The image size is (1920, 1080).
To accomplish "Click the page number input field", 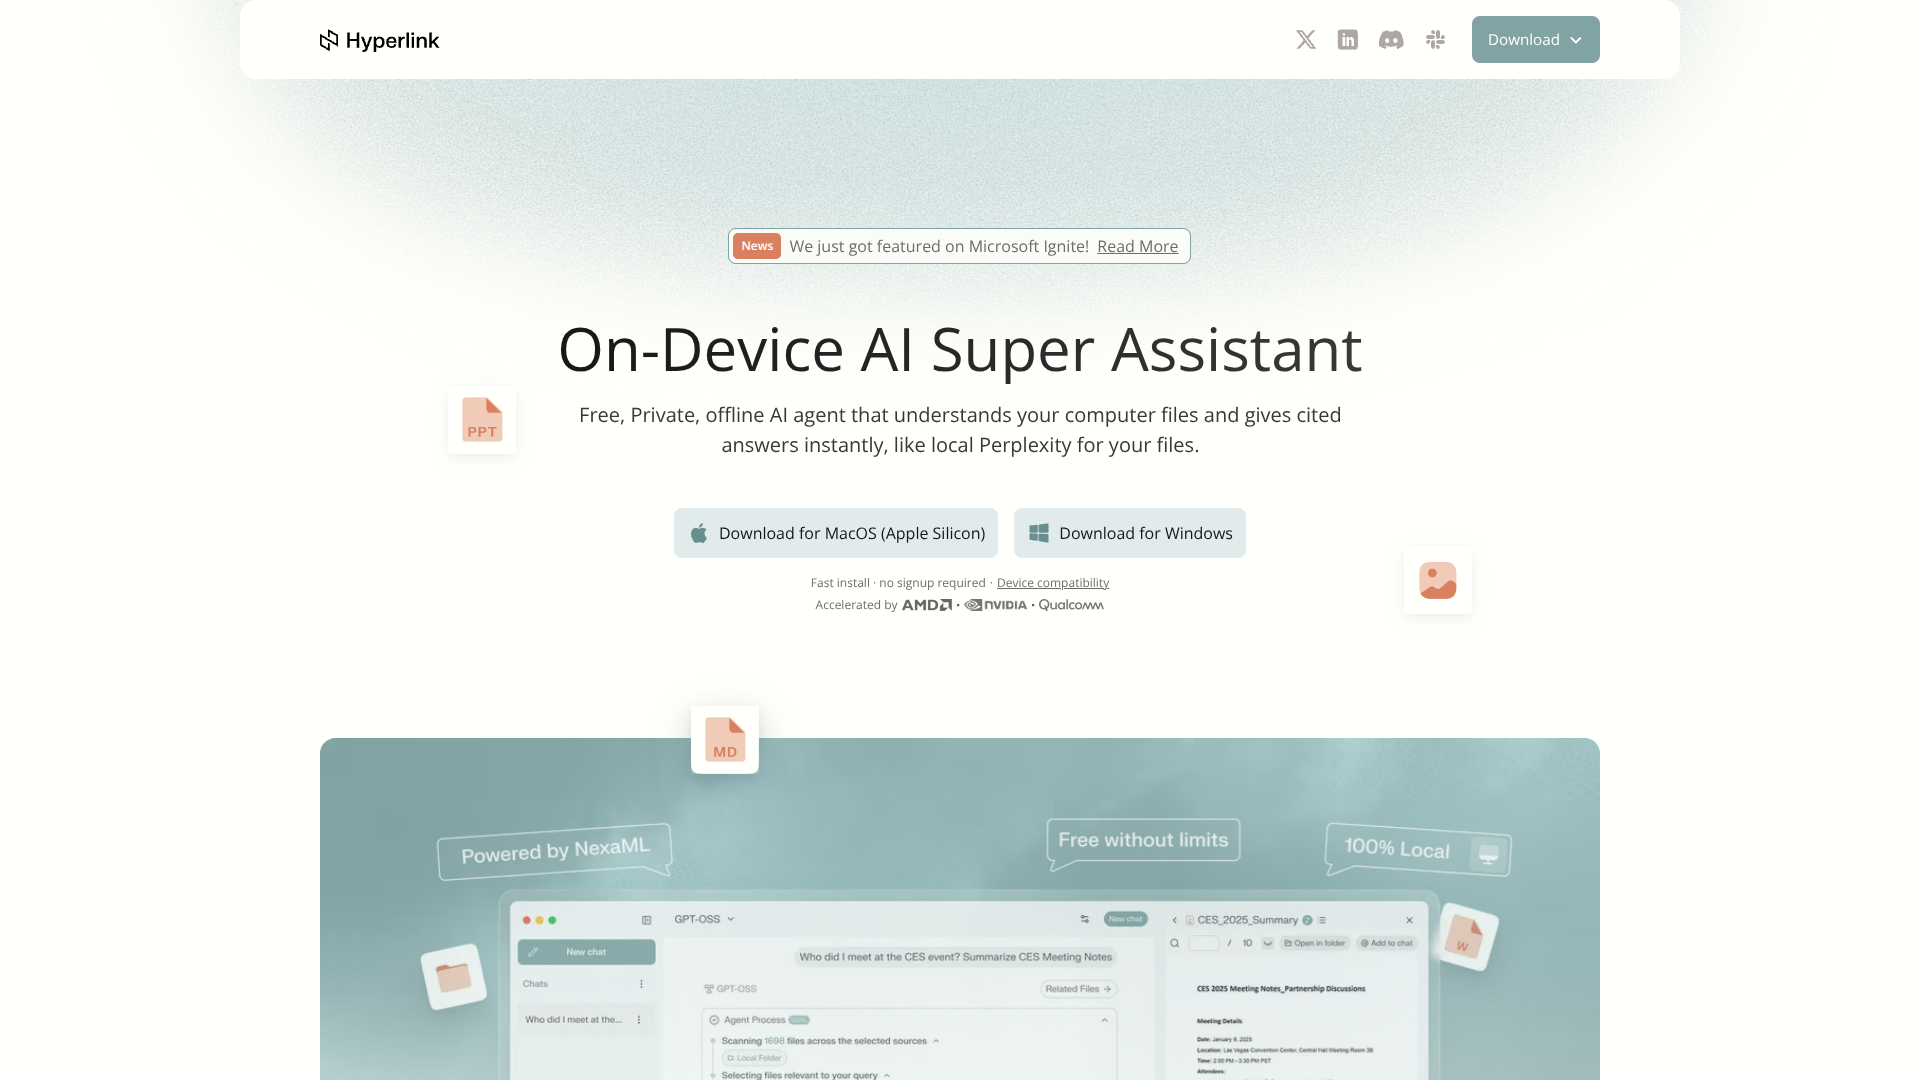I will point(1204,943).
